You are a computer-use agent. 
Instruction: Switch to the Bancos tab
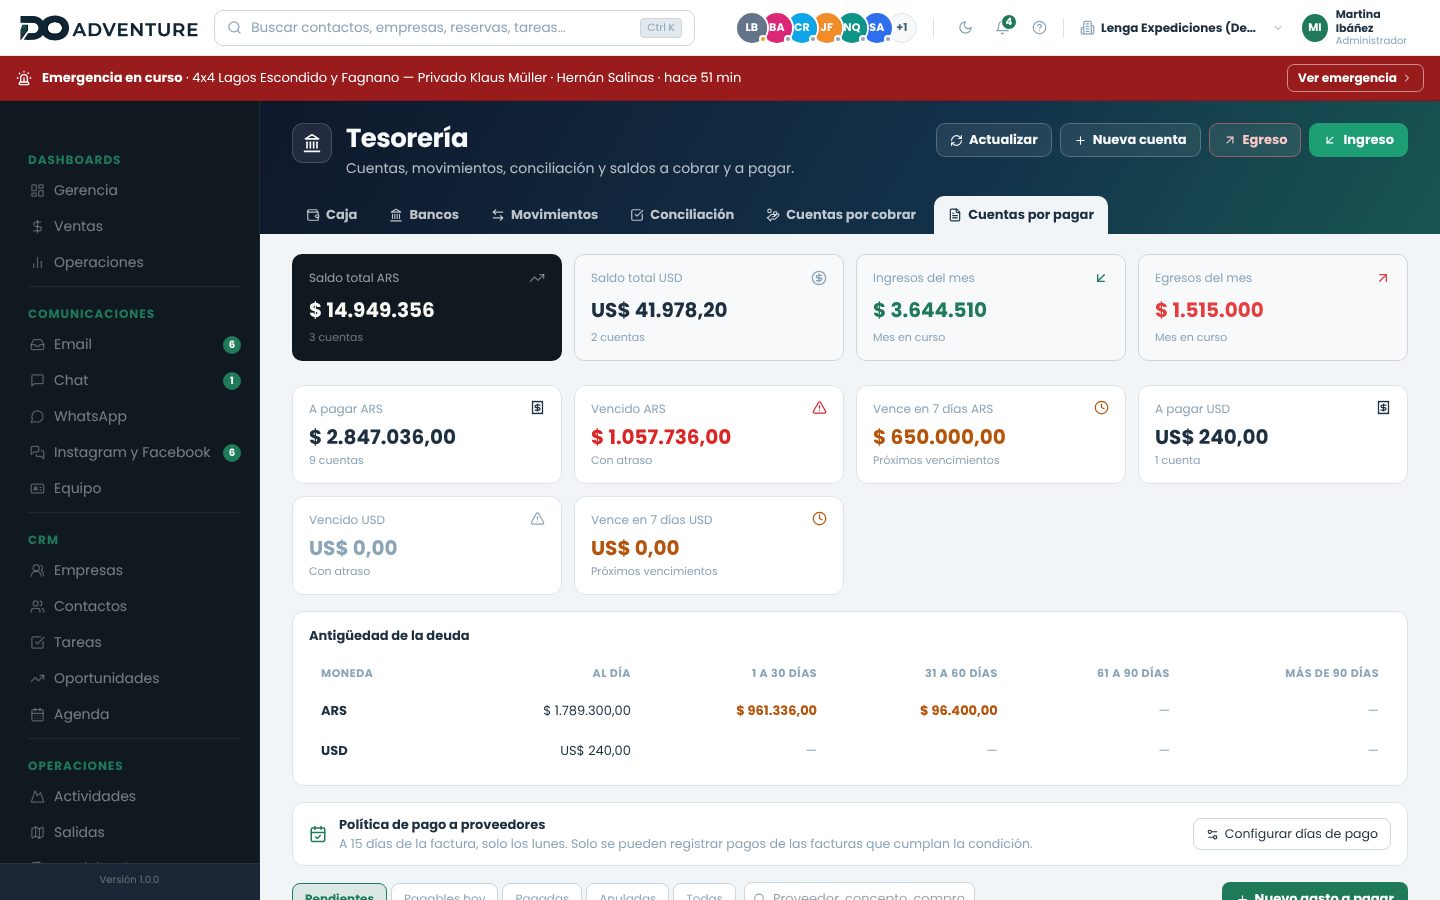pos(424,215)
